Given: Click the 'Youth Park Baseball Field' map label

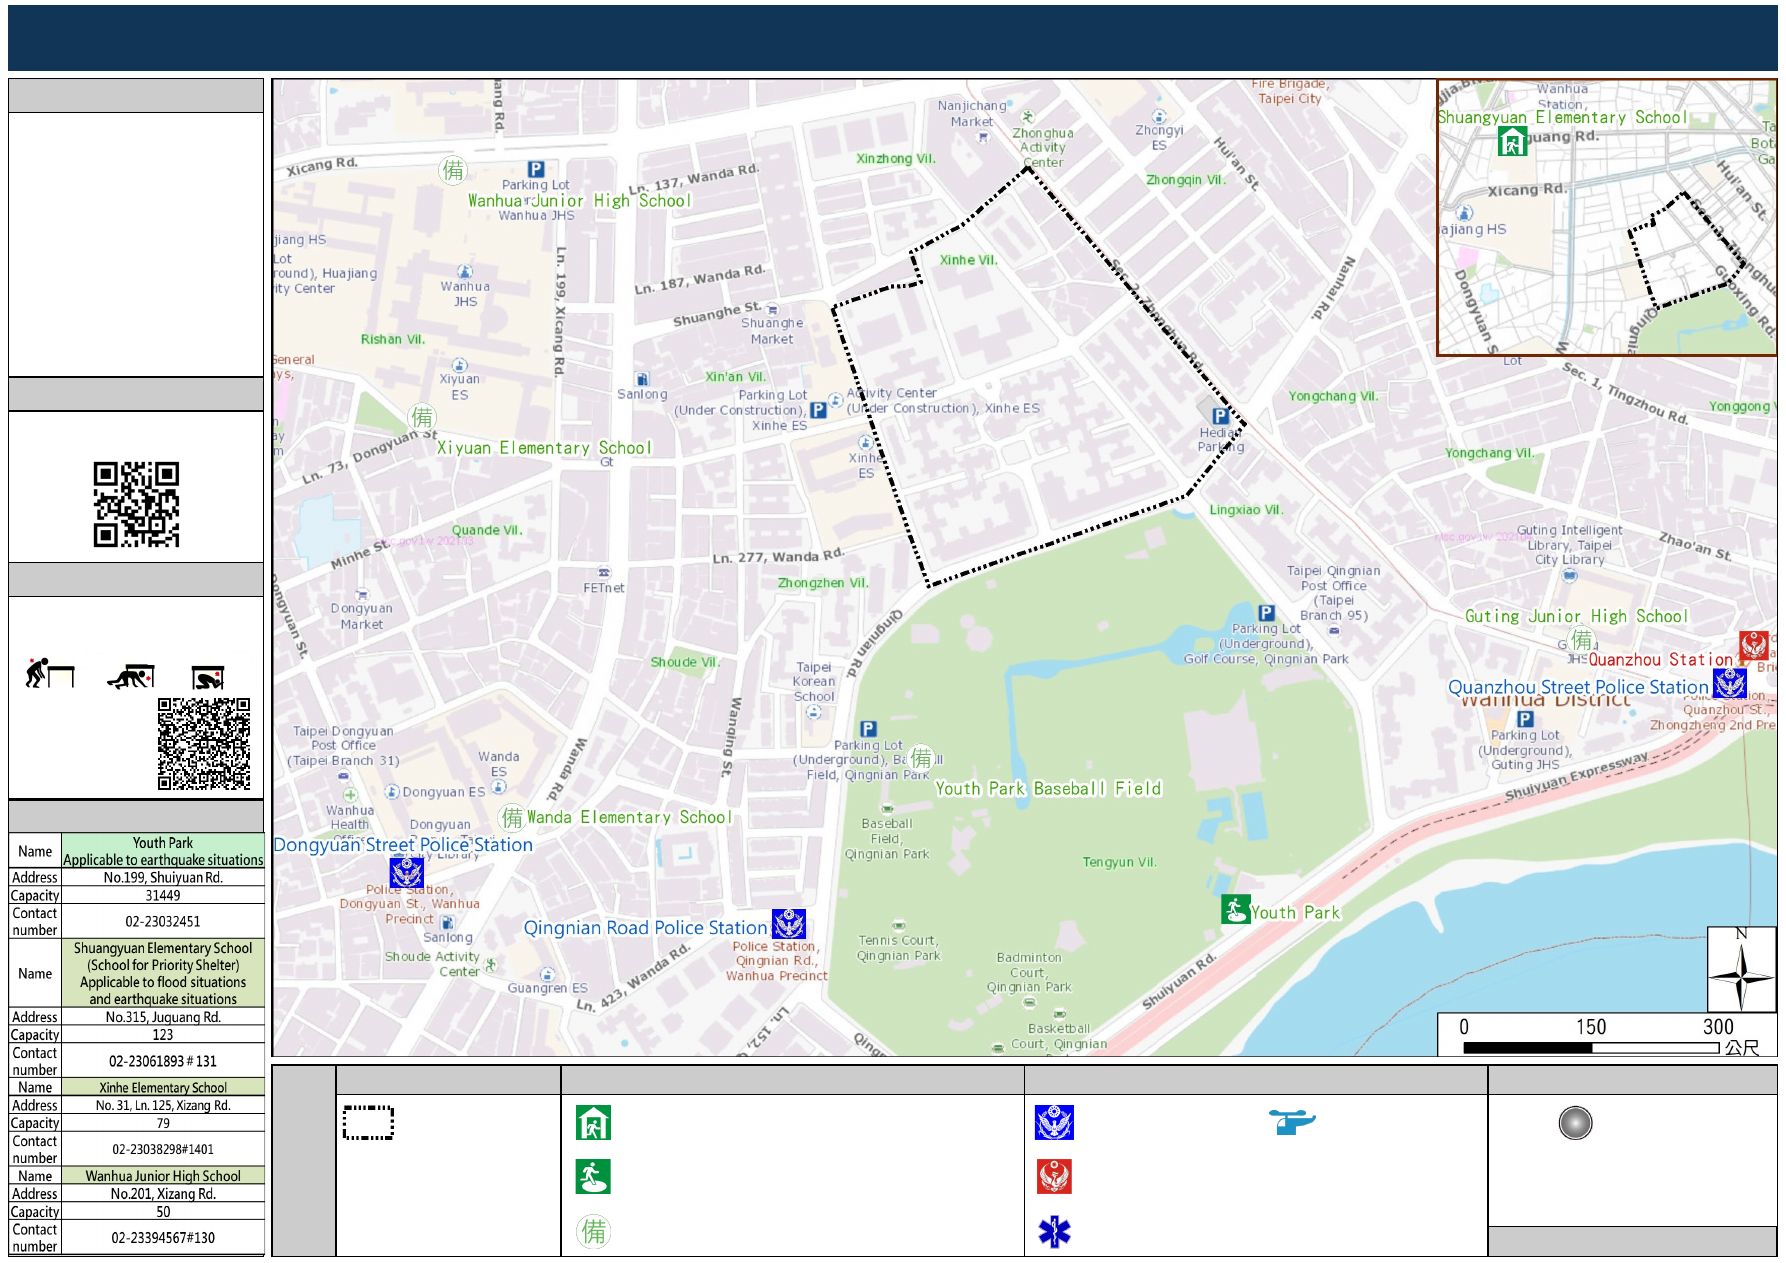Looking at the screenshot, I should 1048,789.
